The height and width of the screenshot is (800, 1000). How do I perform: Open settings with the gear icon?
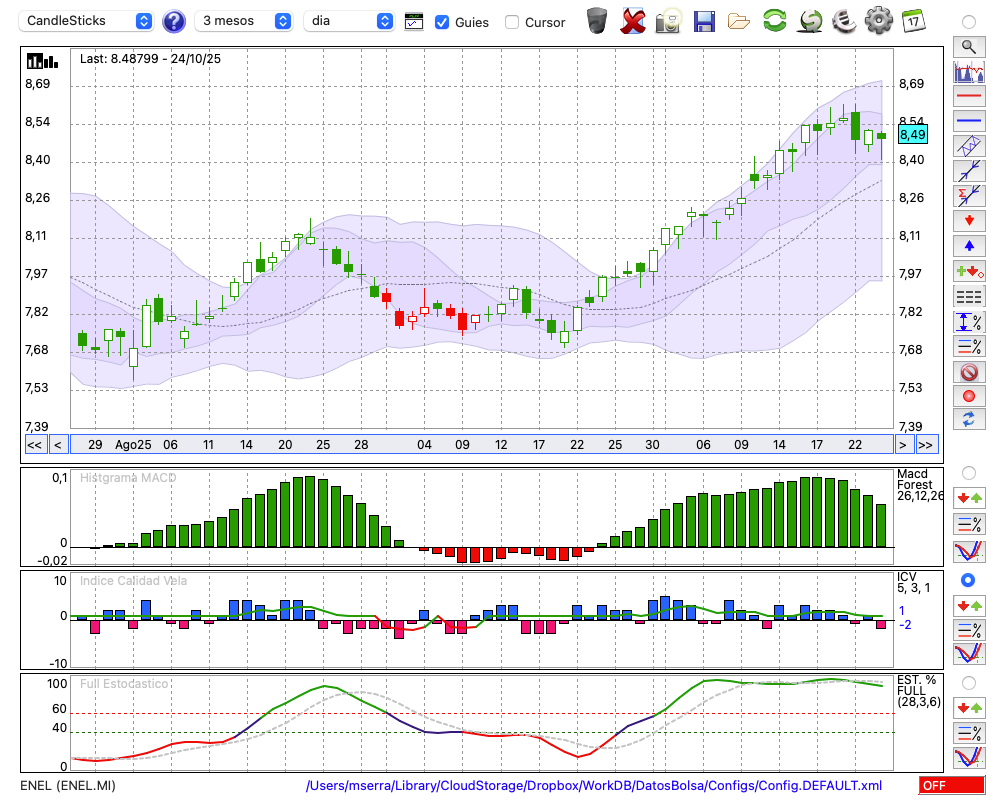878,21
